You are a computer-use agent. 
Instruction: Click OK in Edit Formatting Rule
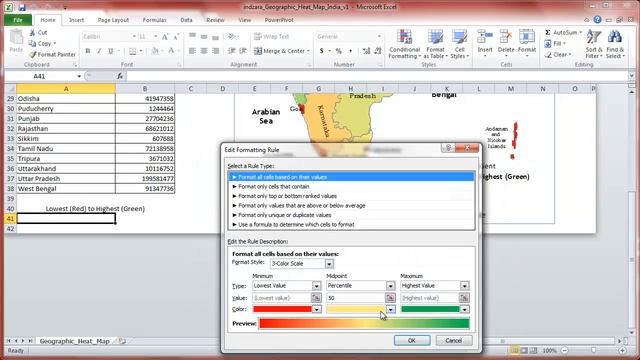pyautogui.click(x=411, y=340)
